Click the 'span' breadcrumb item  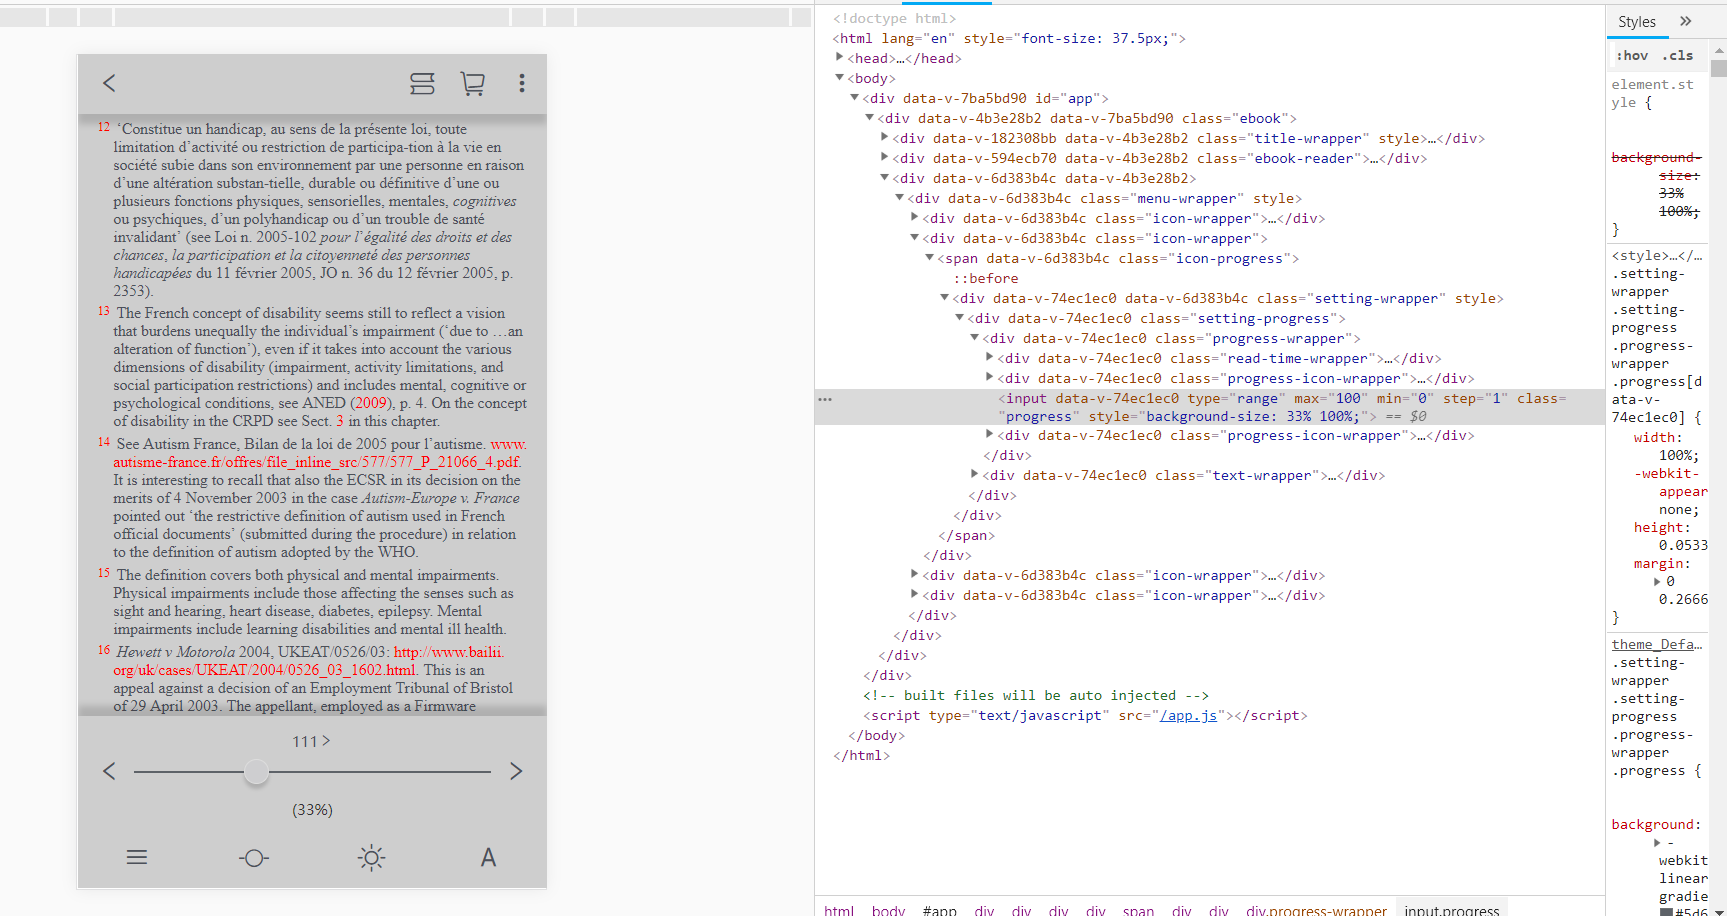[1138, 910]
